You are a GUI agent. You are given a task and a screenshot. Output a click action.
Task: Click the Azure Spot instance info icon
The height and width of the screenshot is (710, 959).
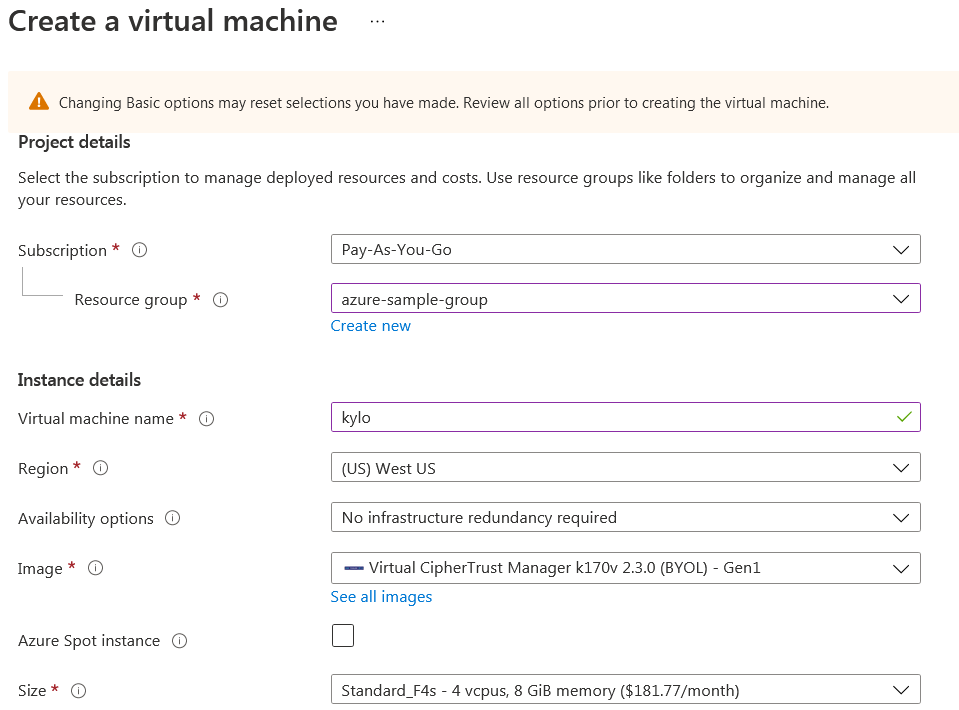179,641
